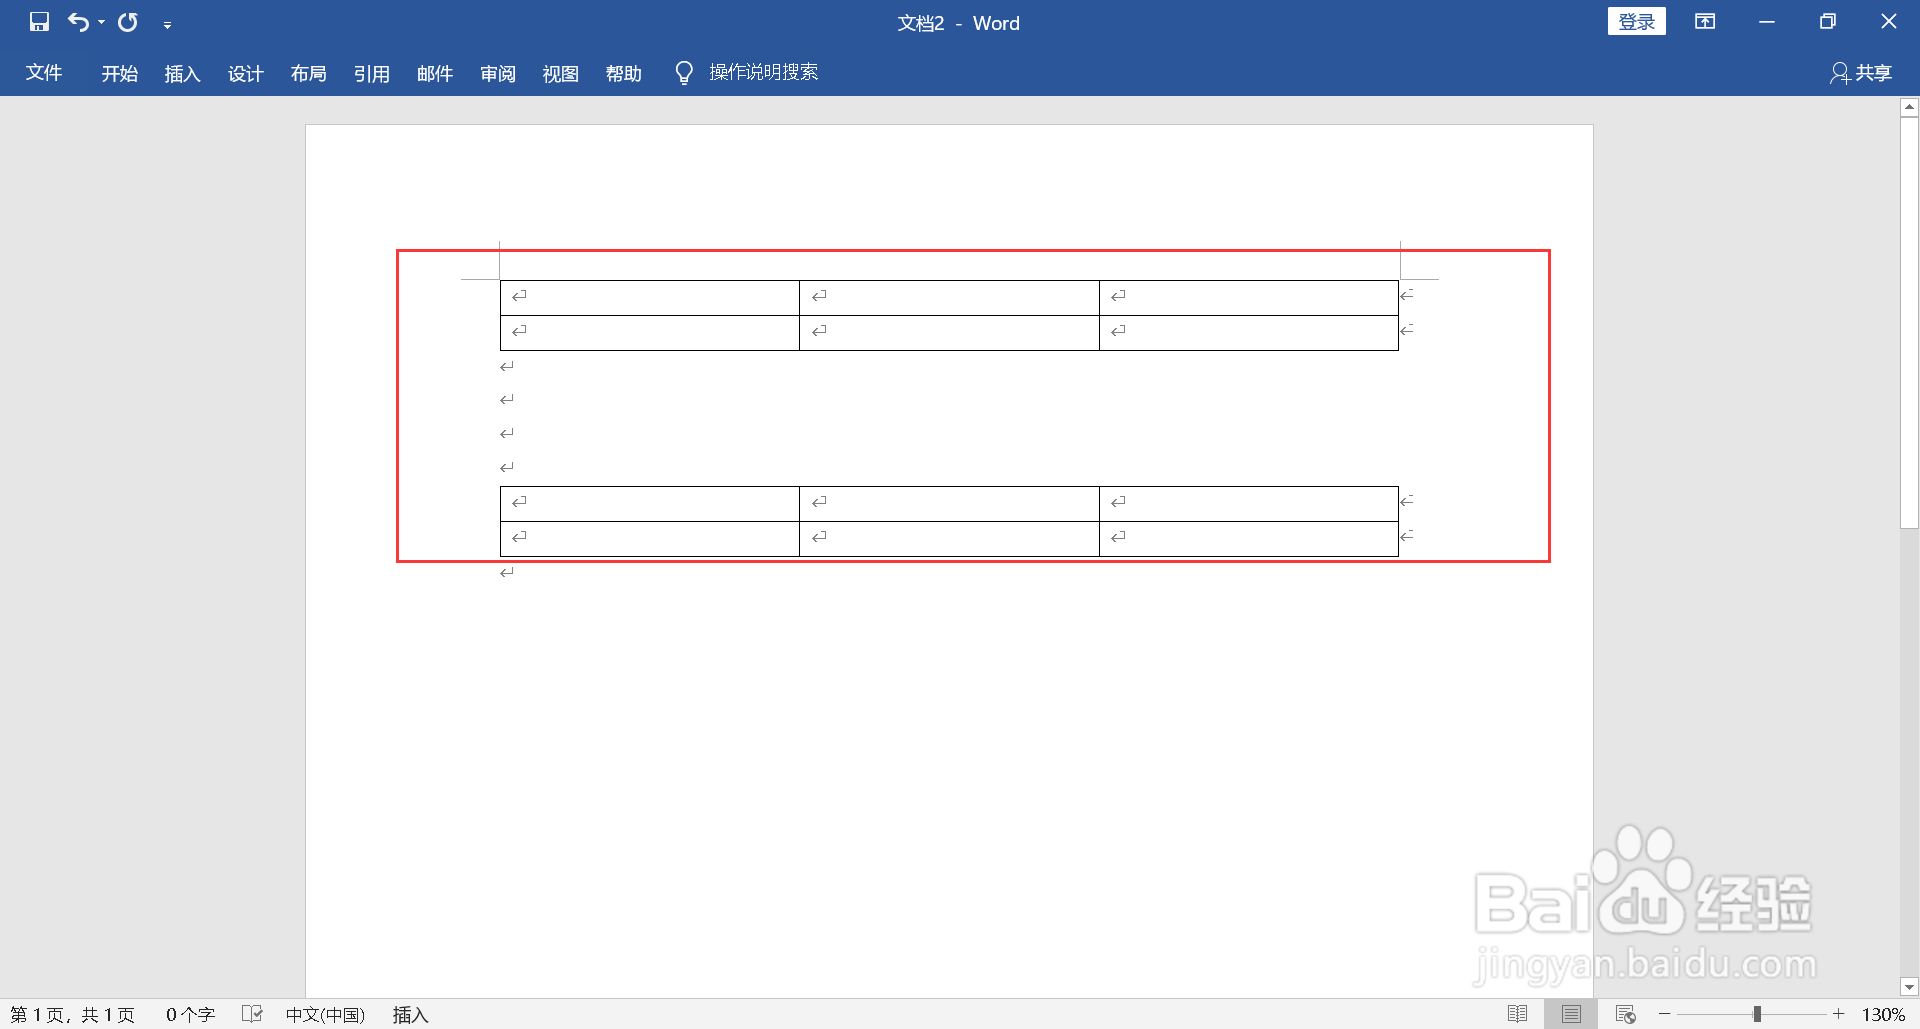Click the 登录 sign-in button

(x=1637, y=21)
